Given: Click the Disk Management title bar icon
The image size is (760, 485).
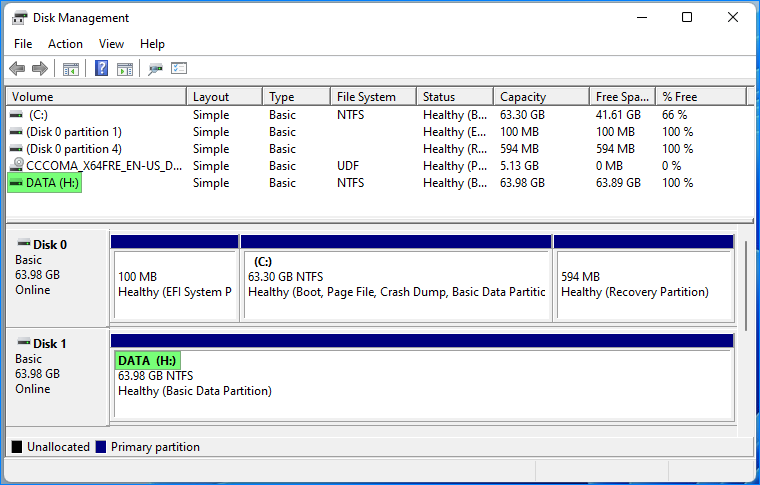Looking at the screenshot, I should pyautogui.click(x=19, y=18).
